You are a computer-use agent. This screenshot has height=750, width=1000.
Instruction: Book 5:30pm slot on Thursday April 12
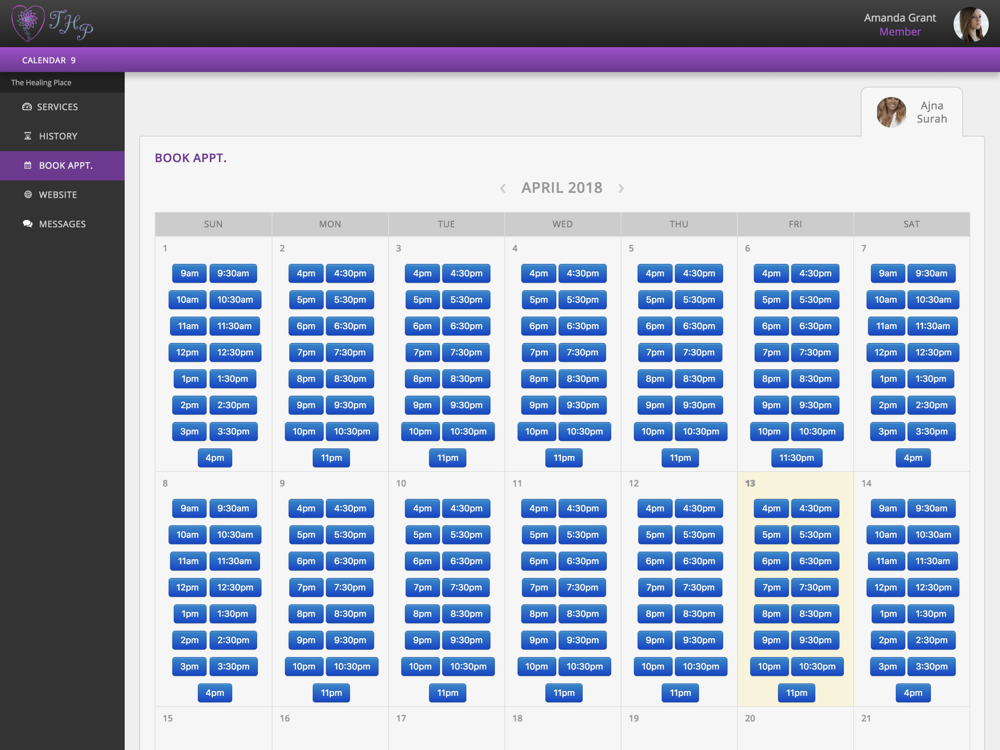coord(699,535)
